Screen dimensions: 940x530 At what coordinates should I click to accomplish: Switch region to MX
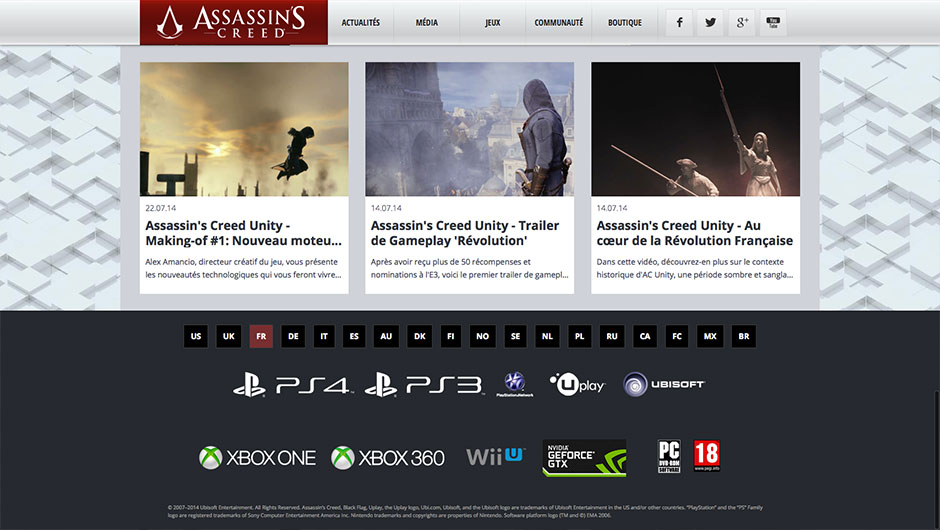click(710, 336)
